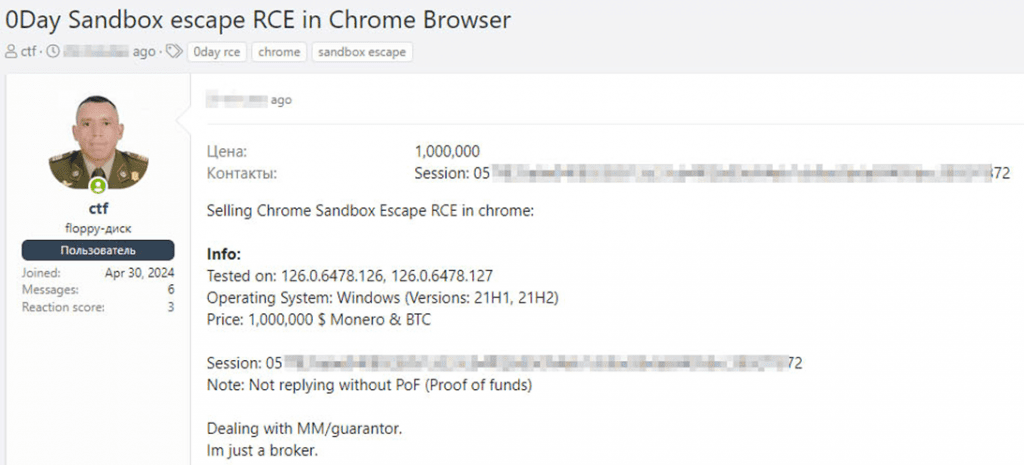Click the user icon beside thread author
The image size is (1024, 465).
tap(11, 52)
